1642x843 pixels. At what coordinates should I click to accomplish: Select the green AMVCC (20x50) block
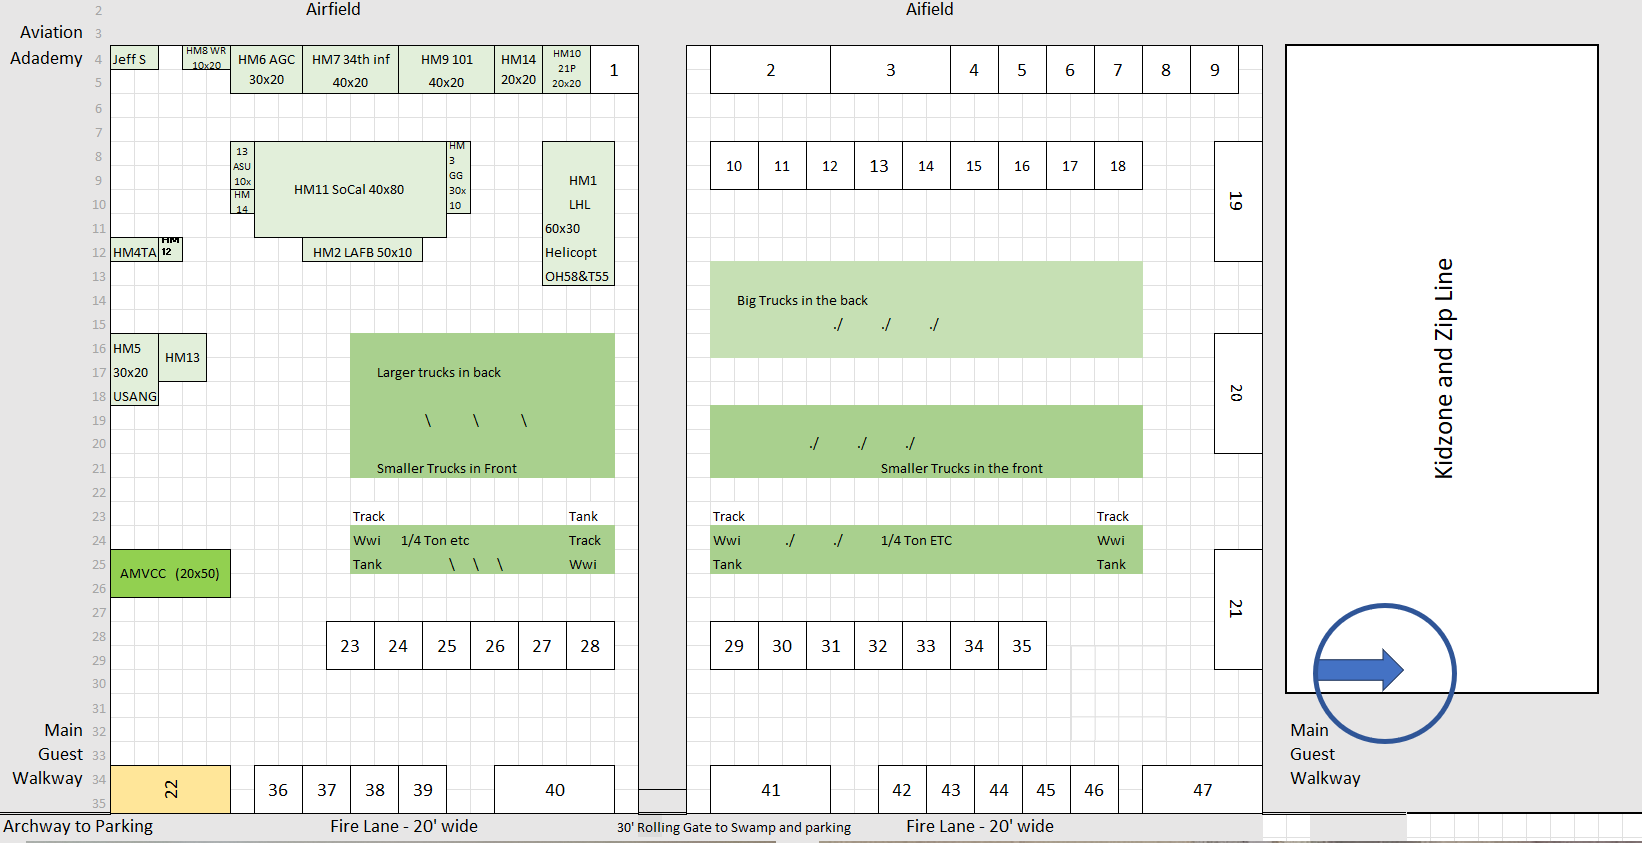170,573
